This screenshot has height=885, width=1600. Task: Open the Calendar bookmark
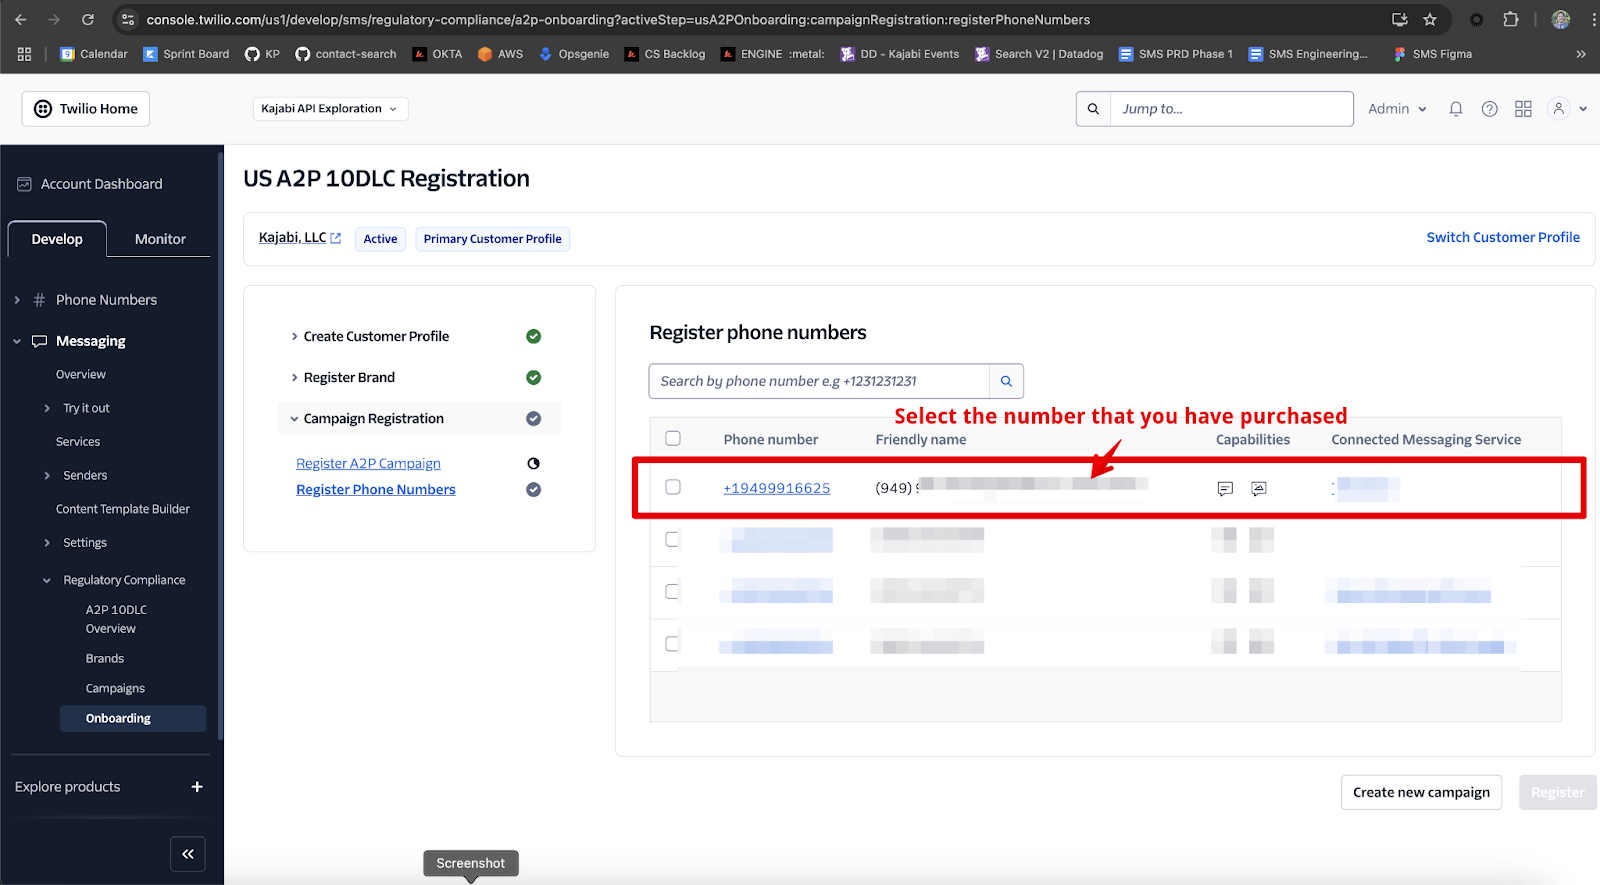click(x=94, y=54)
